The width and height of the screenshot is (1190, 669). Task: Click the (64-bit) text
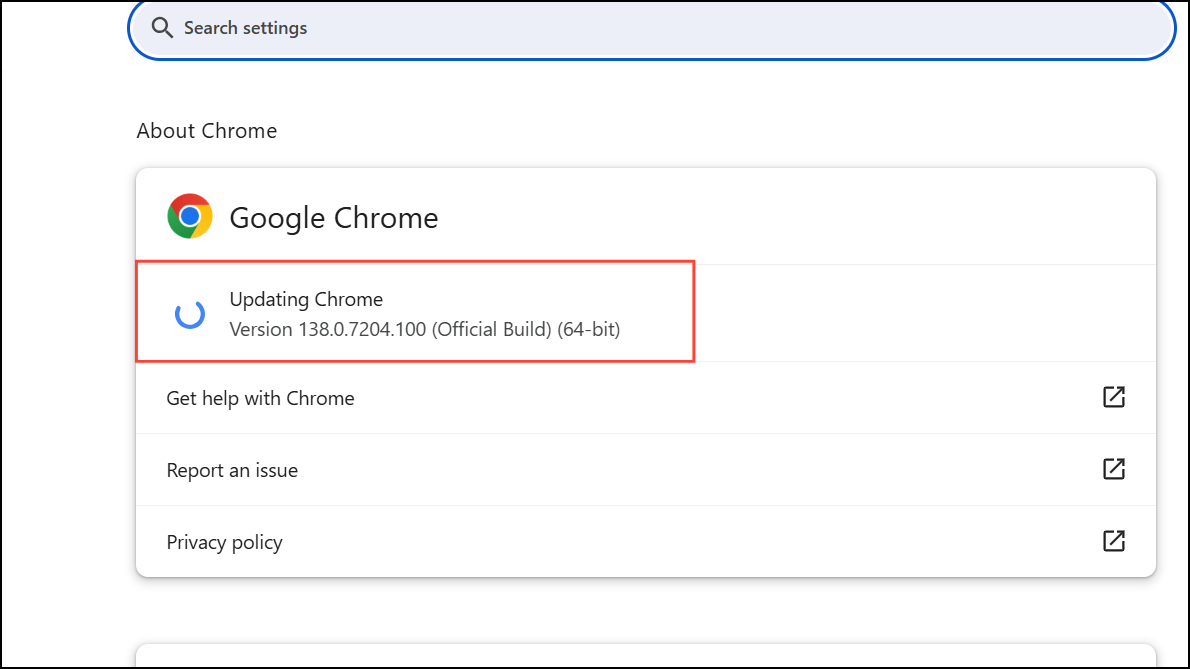pyautogui.click(x=590, y=329)
